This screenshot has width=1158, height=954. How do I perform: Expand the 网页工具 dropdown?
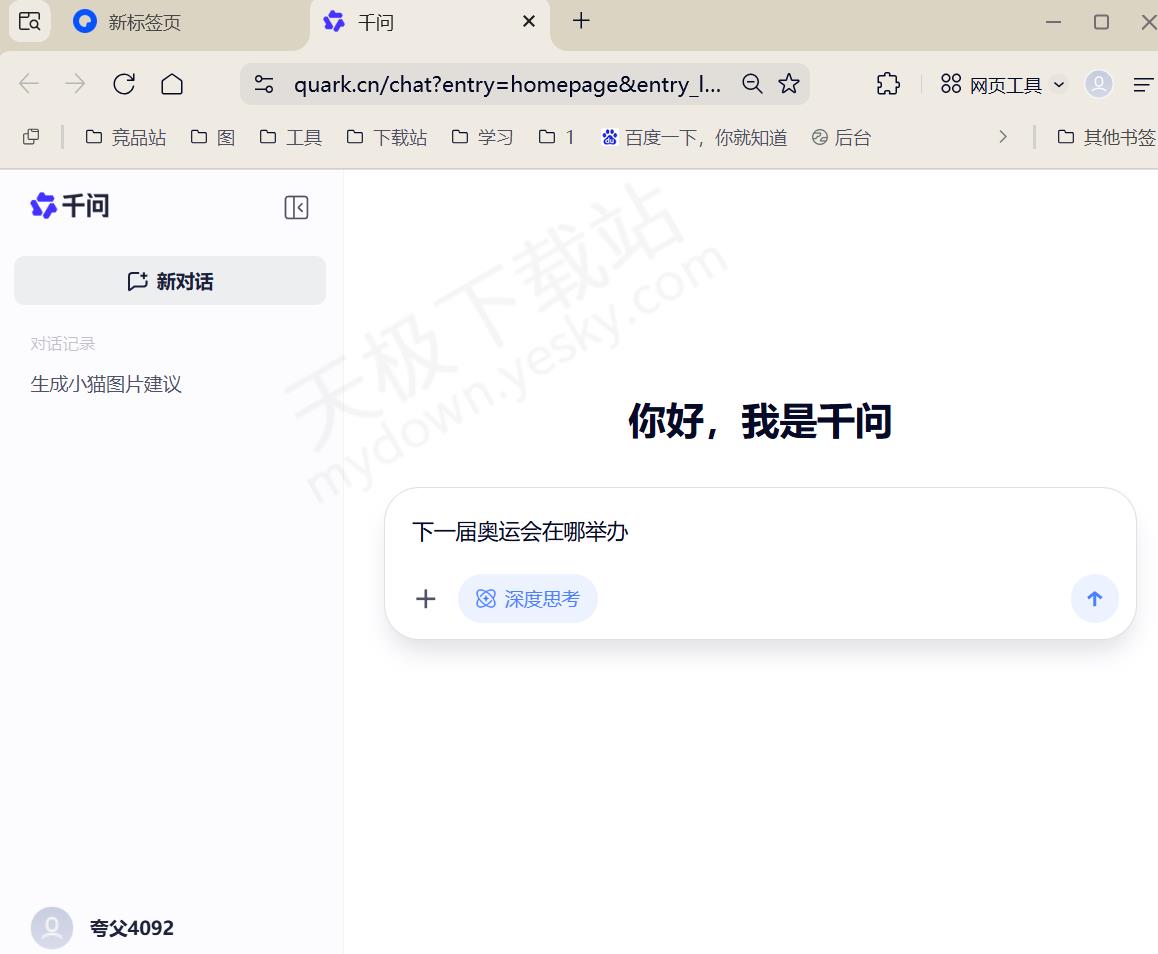[x=1004, y=85]
